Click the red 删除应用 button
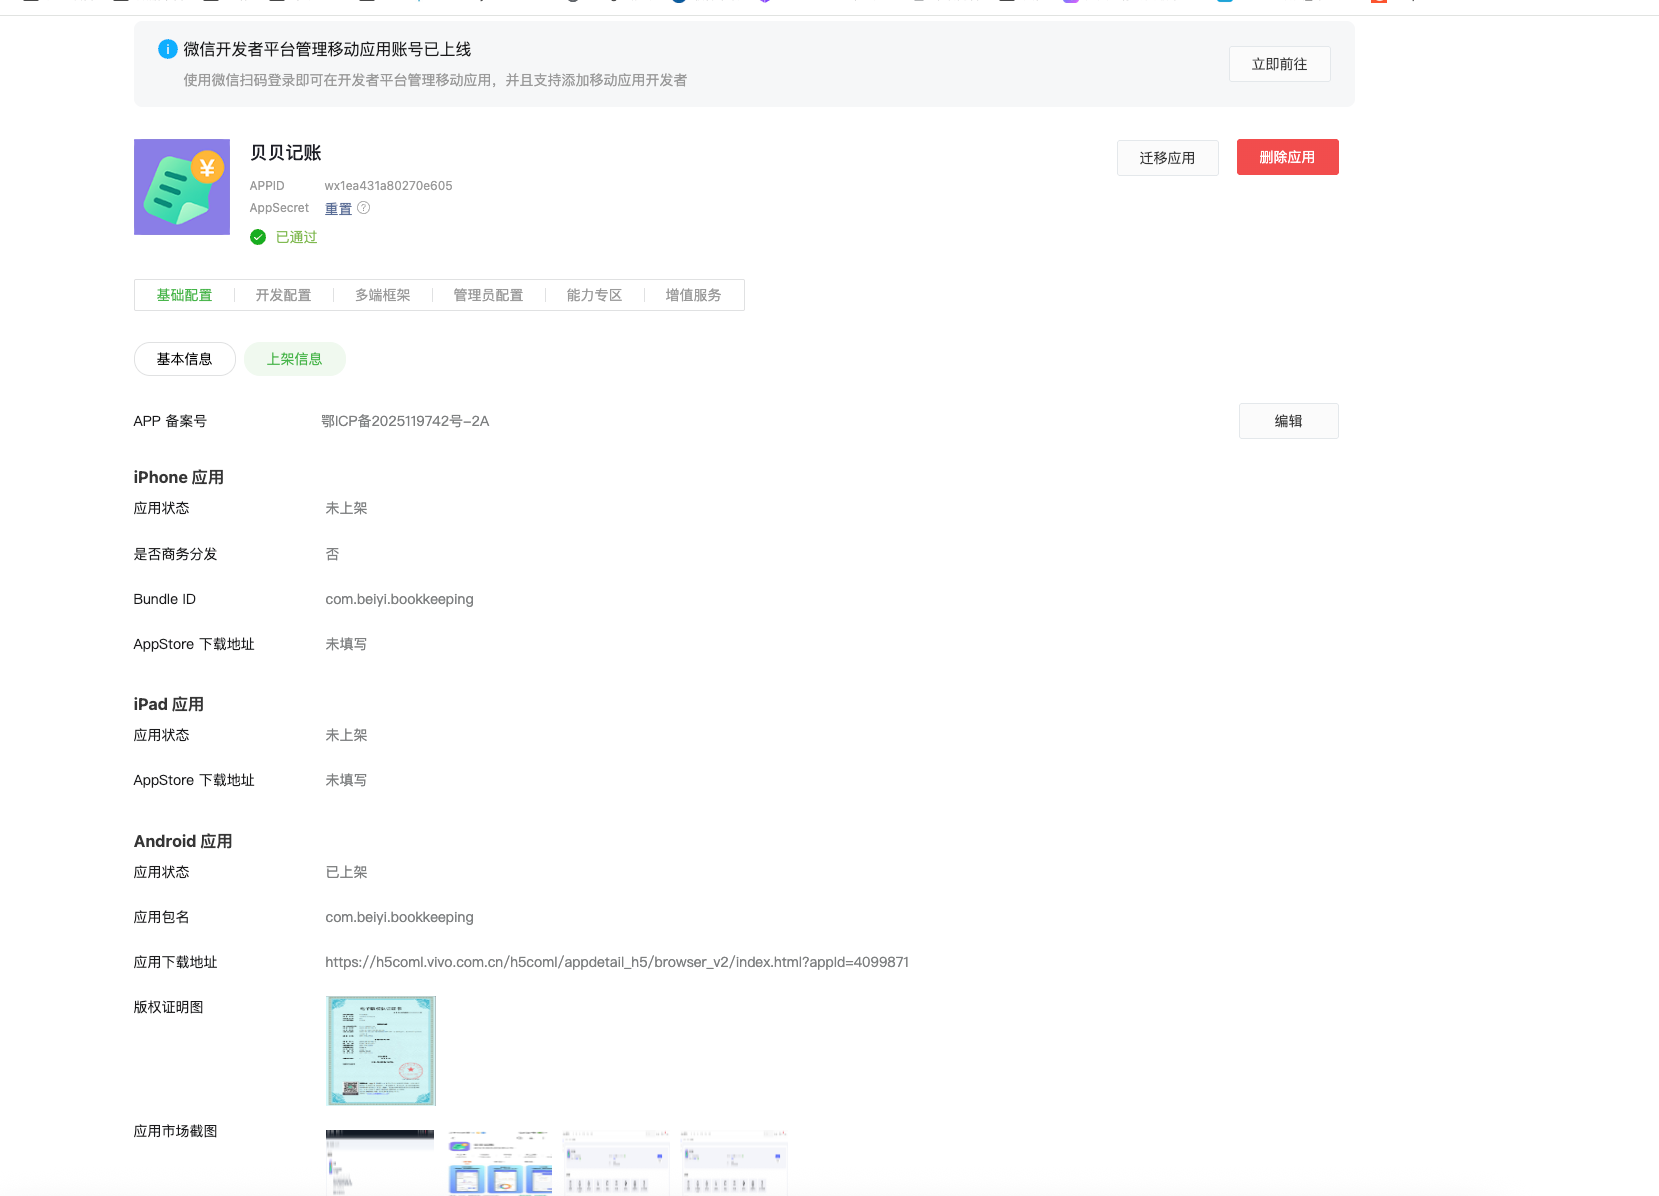Screen dimensions: 1659x1196 1288,157
